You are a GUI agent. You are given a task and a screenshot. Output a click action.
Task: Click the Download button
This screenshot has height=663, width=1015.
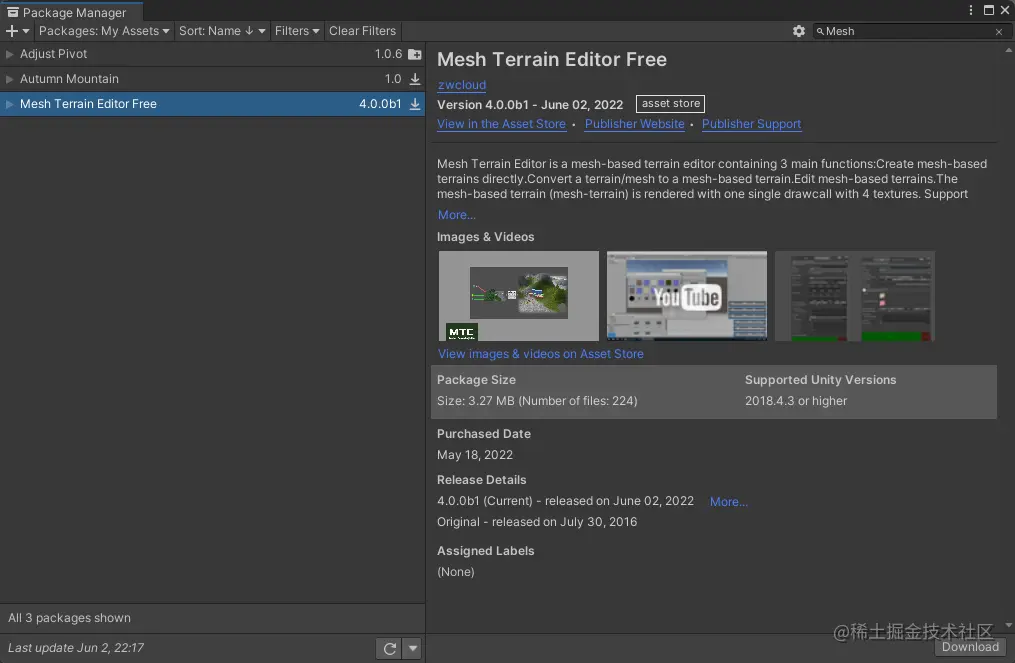pyautogui.click(x=970, y=647)
